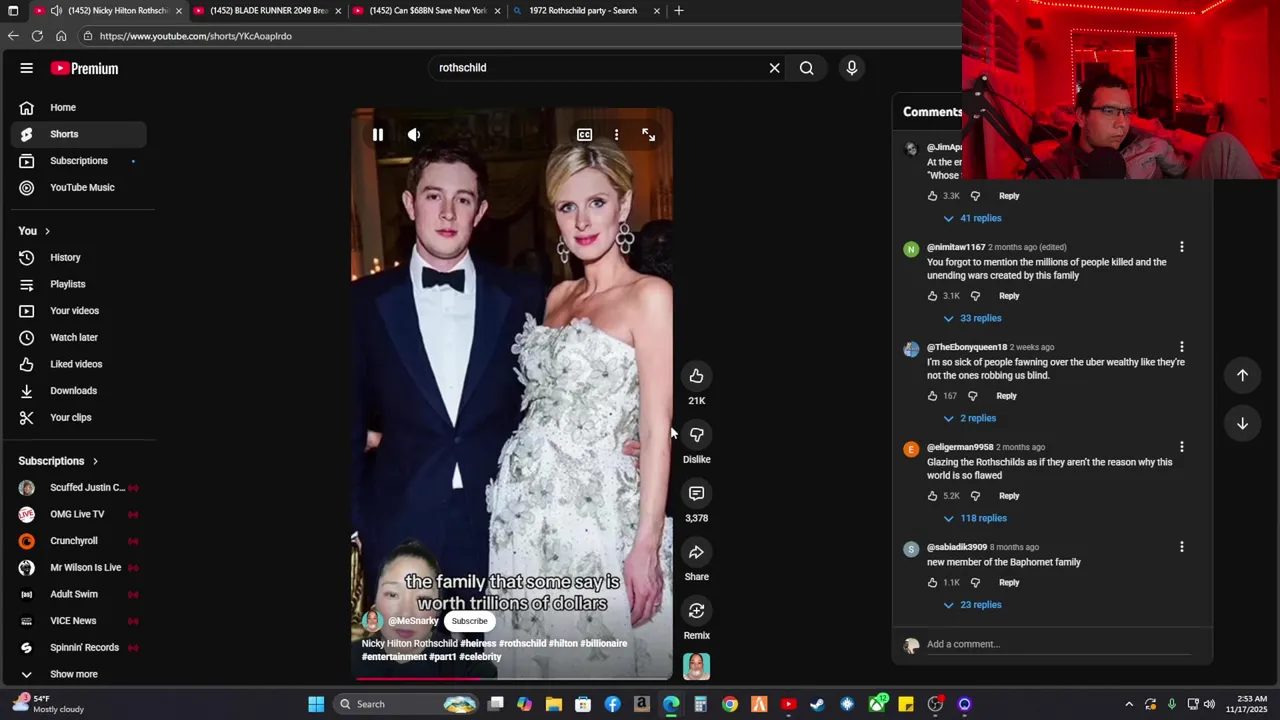The image size is (1280, 720).
Task: Go to previous Short with up arrow
Action: (x=1242, y=375)
